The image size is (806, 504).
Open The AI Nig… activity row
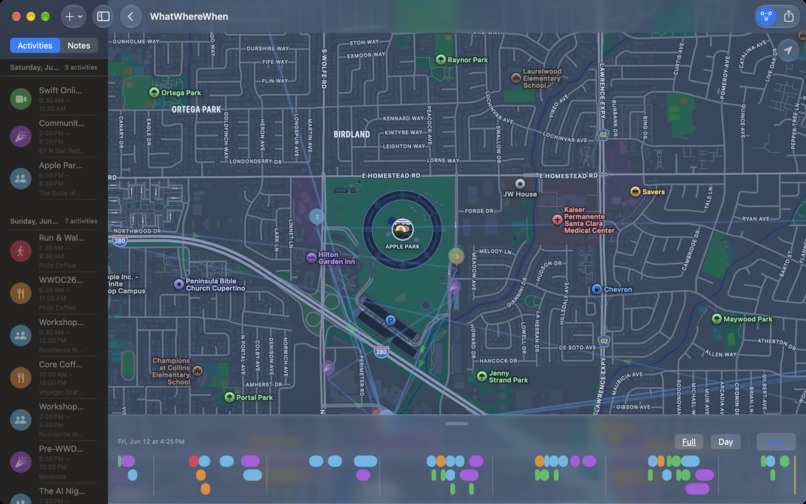[54, 495]
